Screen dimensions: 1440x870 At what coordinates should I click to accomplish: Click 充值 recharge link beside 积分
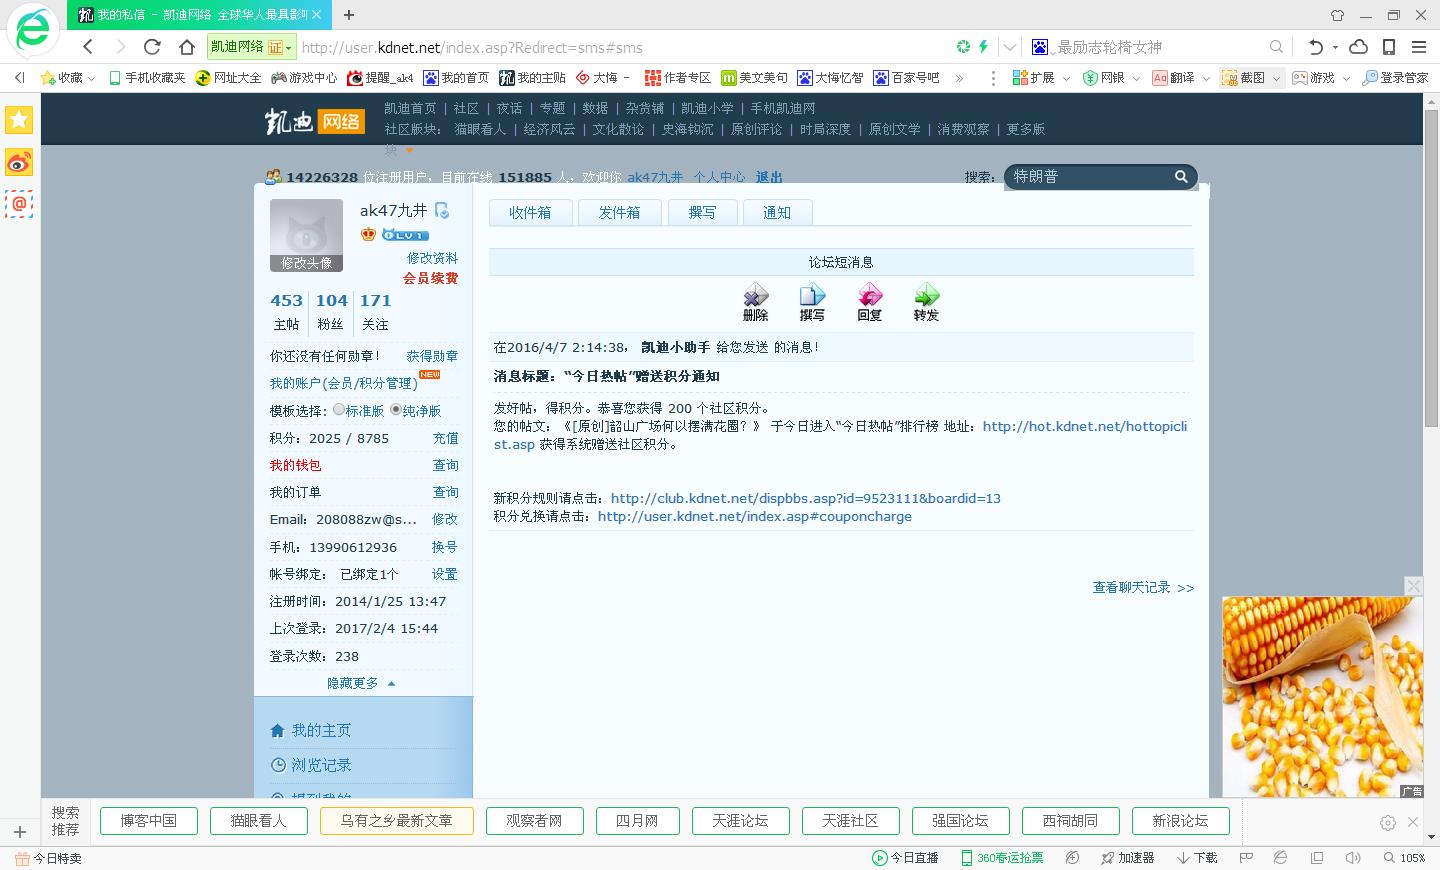click(x=445, y=438)
